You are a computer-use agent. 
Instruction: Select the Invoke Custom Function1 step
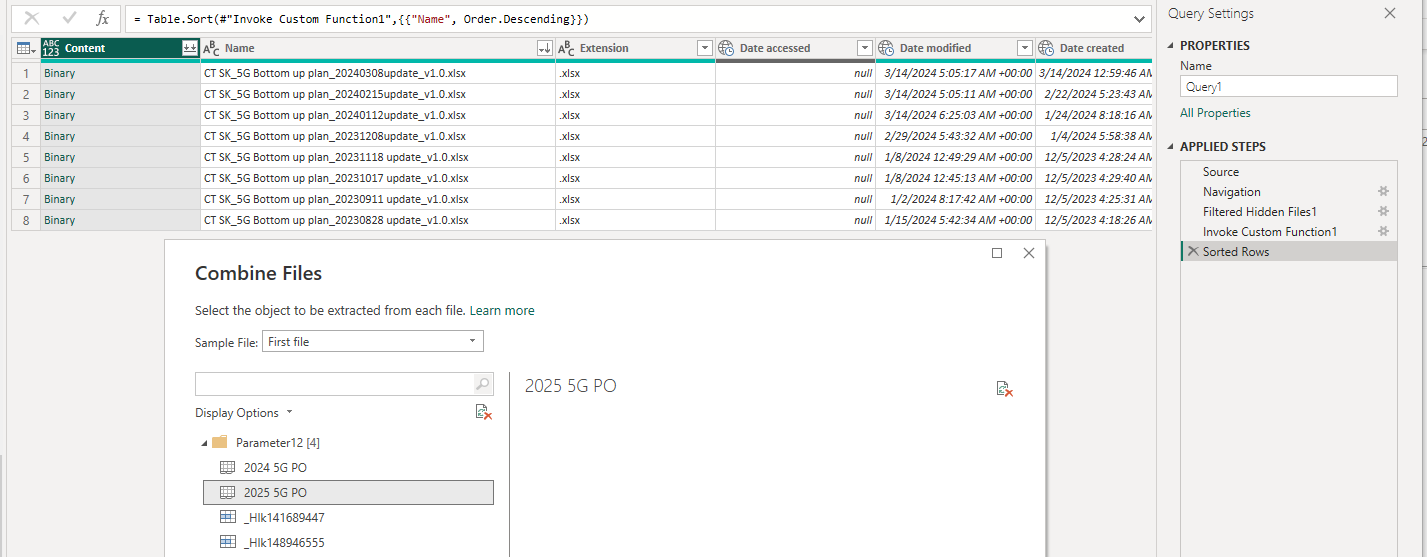pyautogui.click(x=1288, y=232)
